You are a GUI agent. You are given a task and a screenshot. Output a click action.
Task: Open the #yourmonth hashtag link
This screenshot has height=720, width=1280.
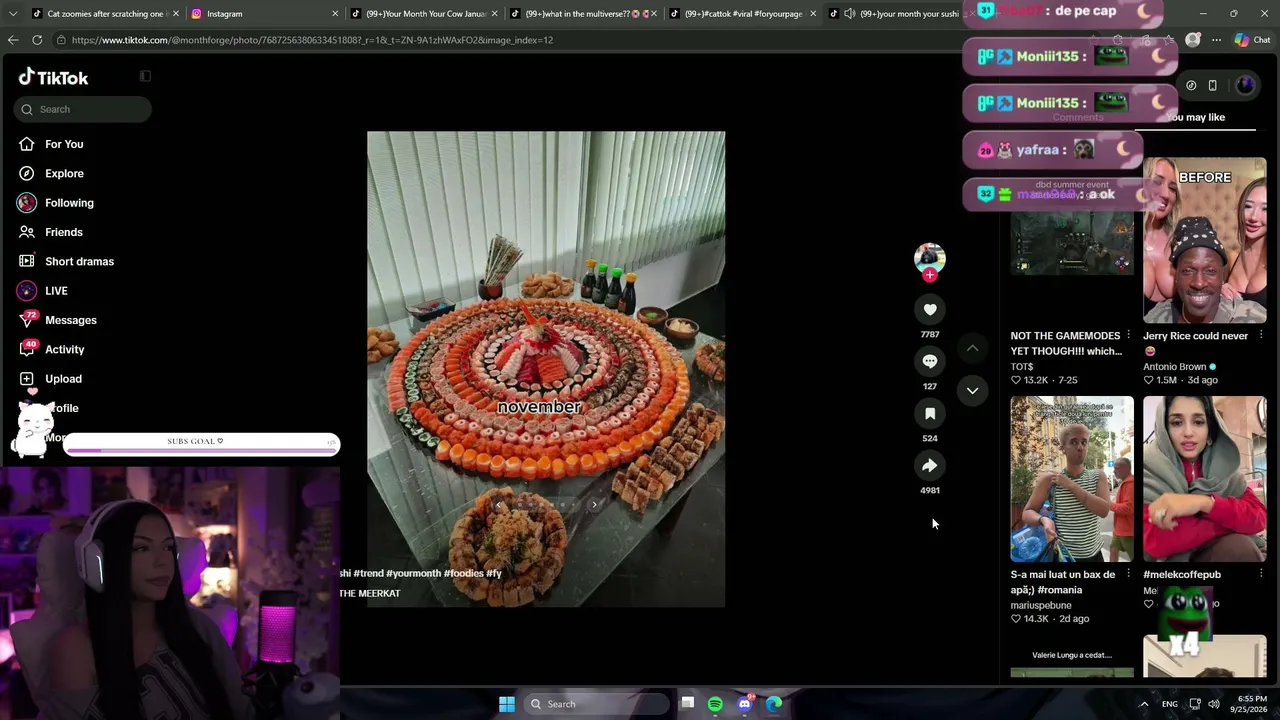[413, 573]
